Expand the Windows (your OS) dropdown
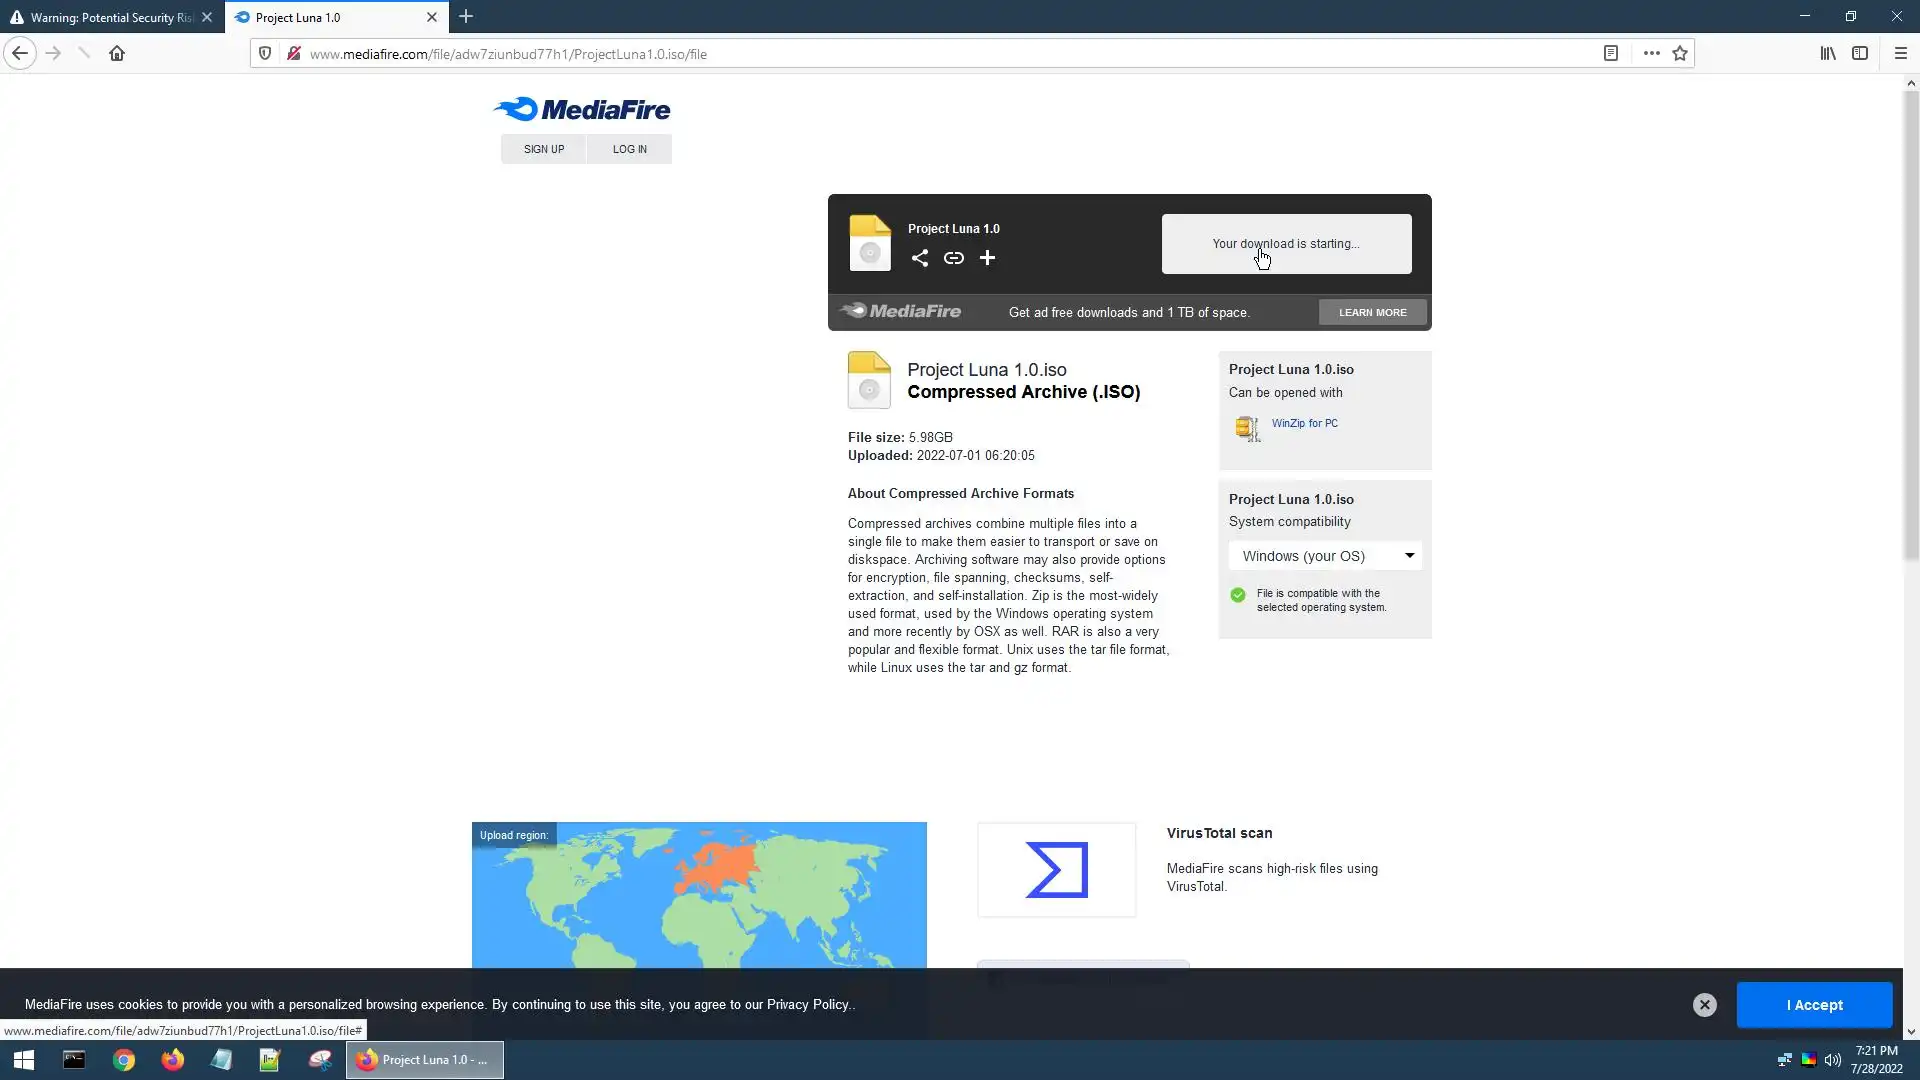This screenshot has width=1920, height=1080. tap(1324, 556)
